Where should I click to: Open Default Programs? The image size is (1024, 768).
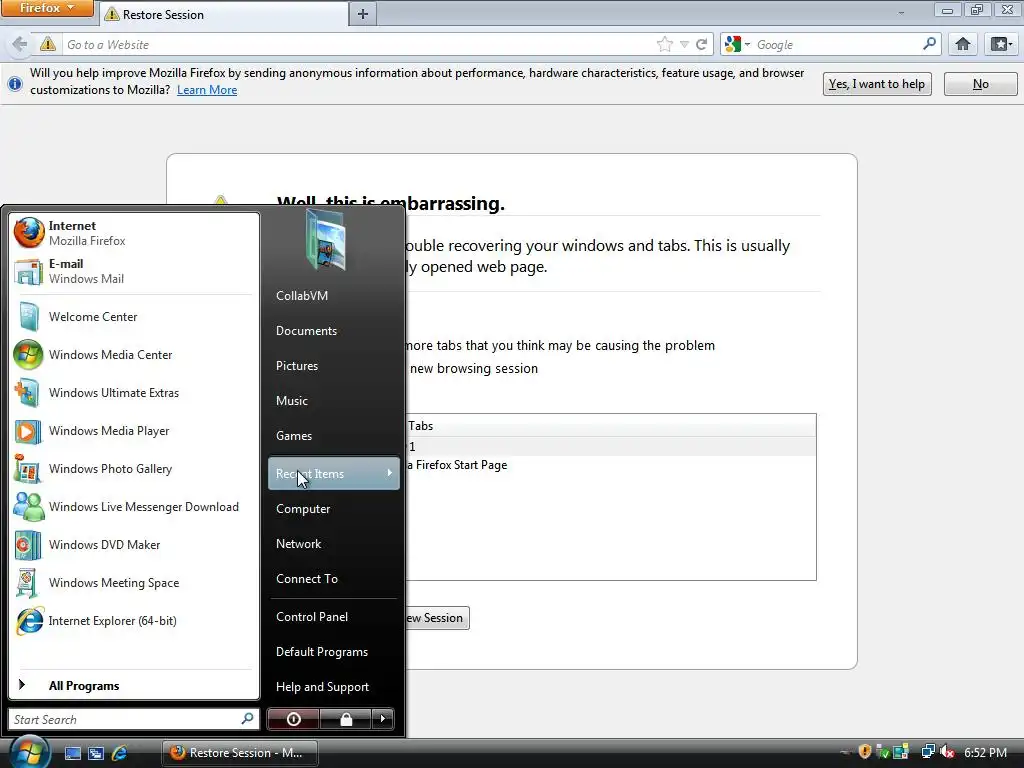point(334,652)
